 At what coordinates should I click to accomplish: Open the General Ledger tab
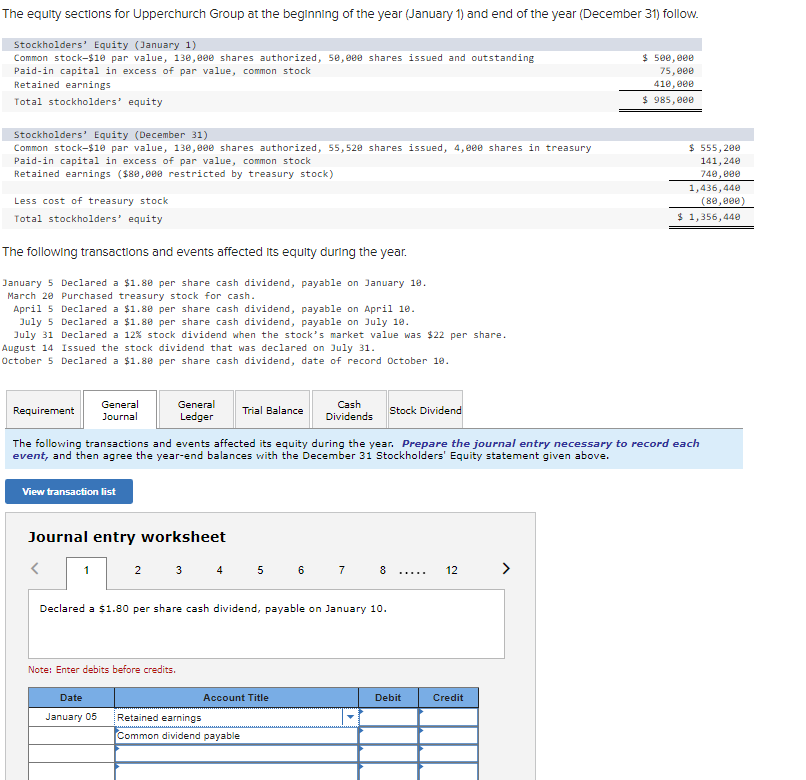[x=196, y=410]
